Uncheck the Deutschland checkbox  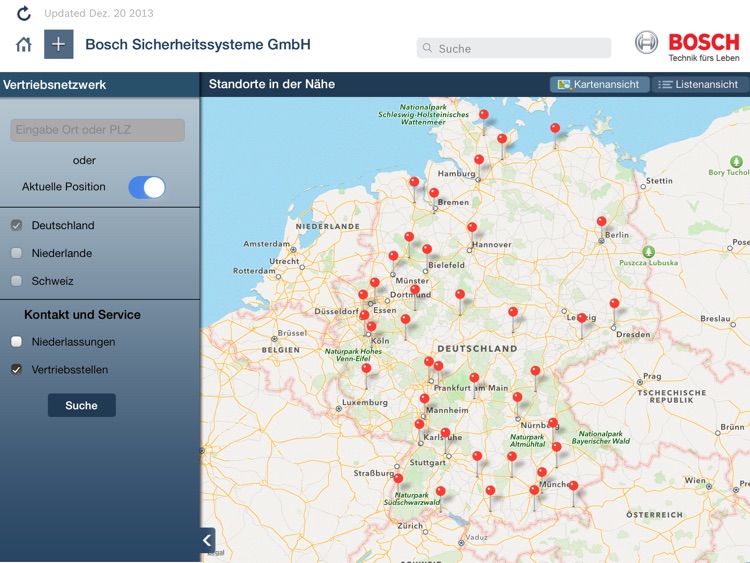pos(17,225)
